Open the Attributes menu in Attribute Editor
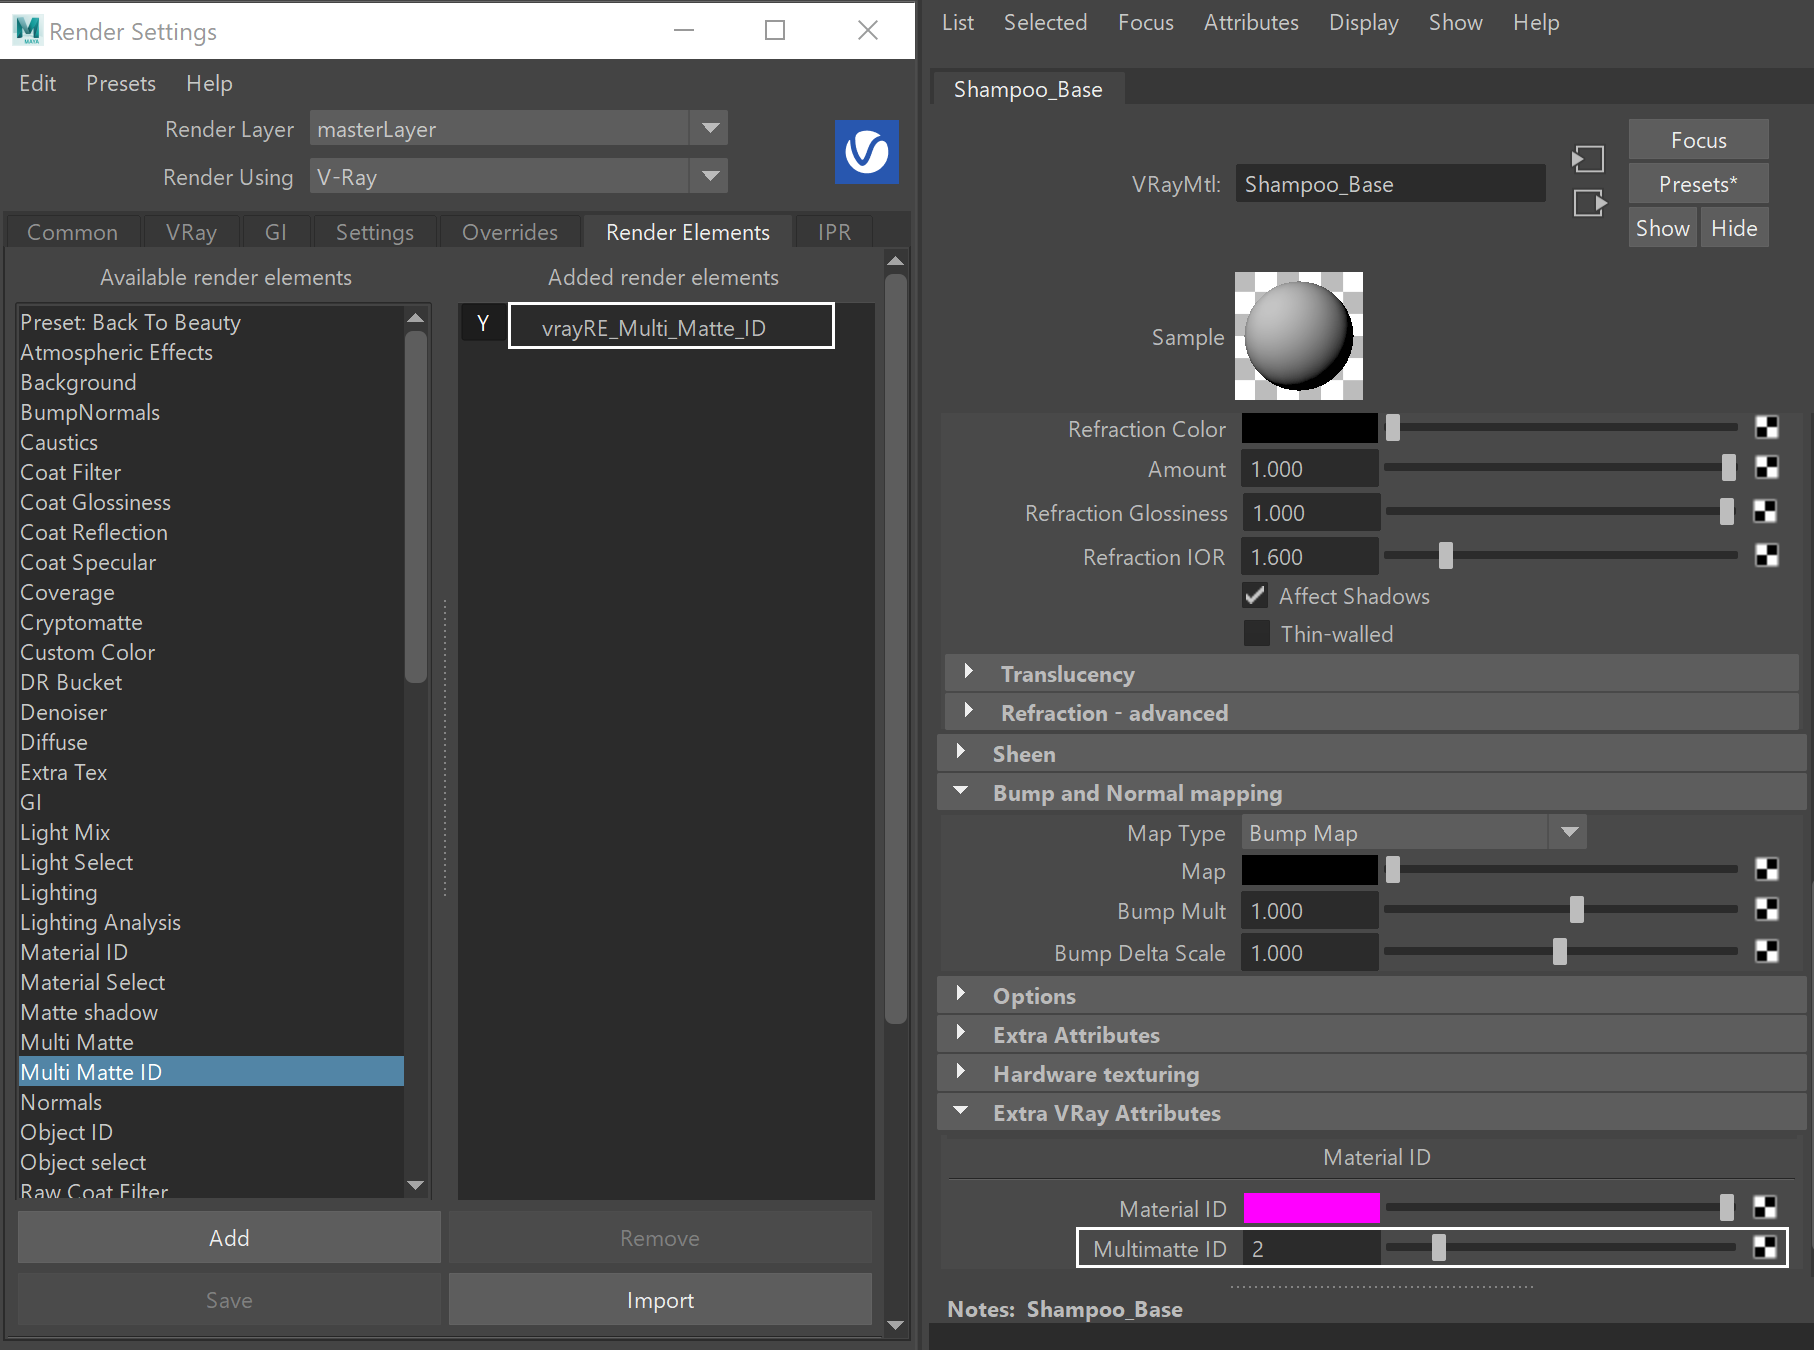Viewport: 1814px width, 1350px height. click(1251, 22)
